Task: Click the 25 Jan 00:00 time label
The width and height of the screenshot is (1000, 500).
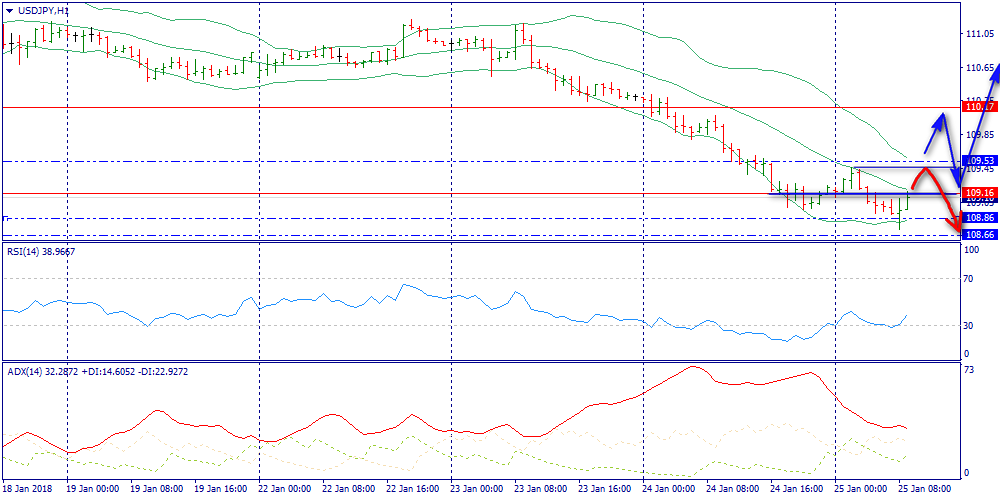Action: [859, 489]
